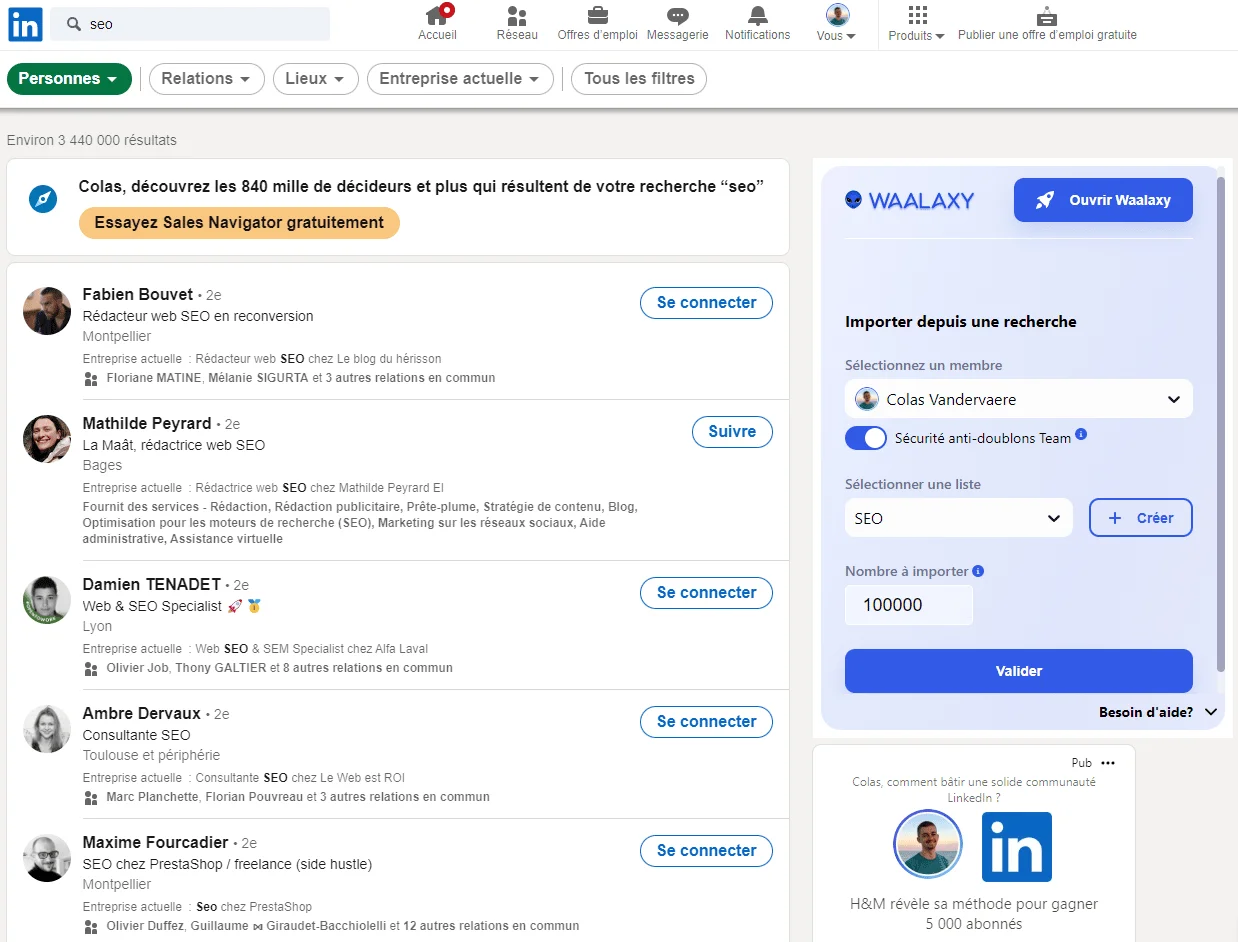Click the Créer list button
The height and width of the screenshot is (942, 1238).
(1141, 518)
